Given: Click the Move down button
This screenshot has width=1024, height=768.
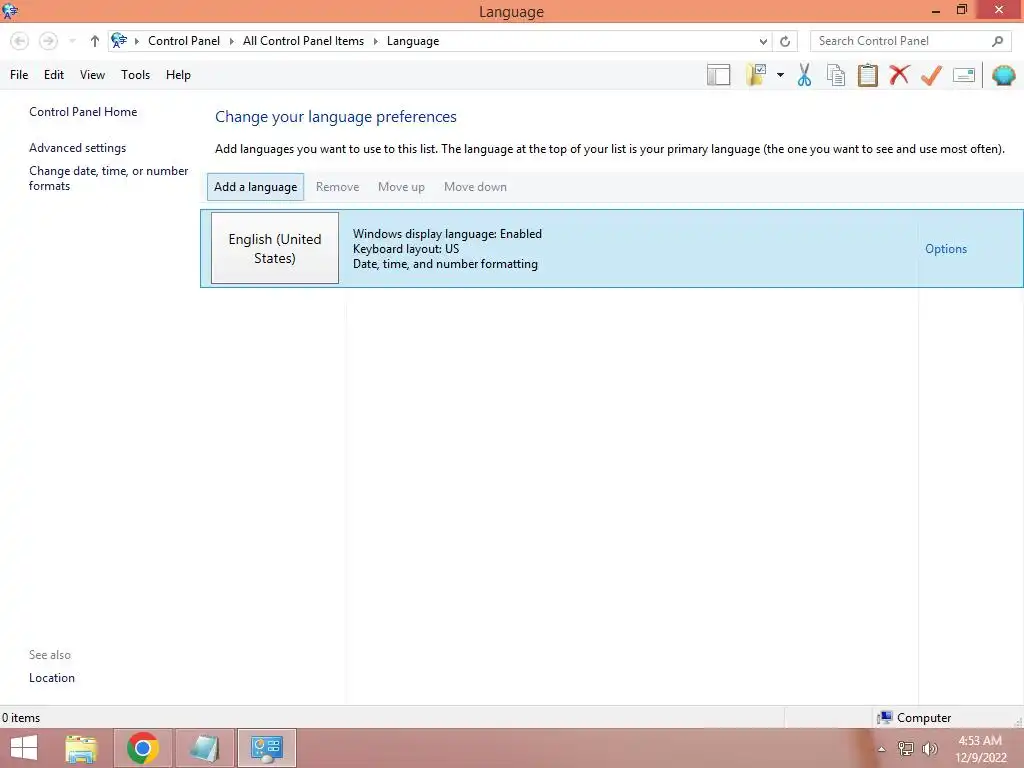Looking at the screenshot, I should (x=475, y=187).
